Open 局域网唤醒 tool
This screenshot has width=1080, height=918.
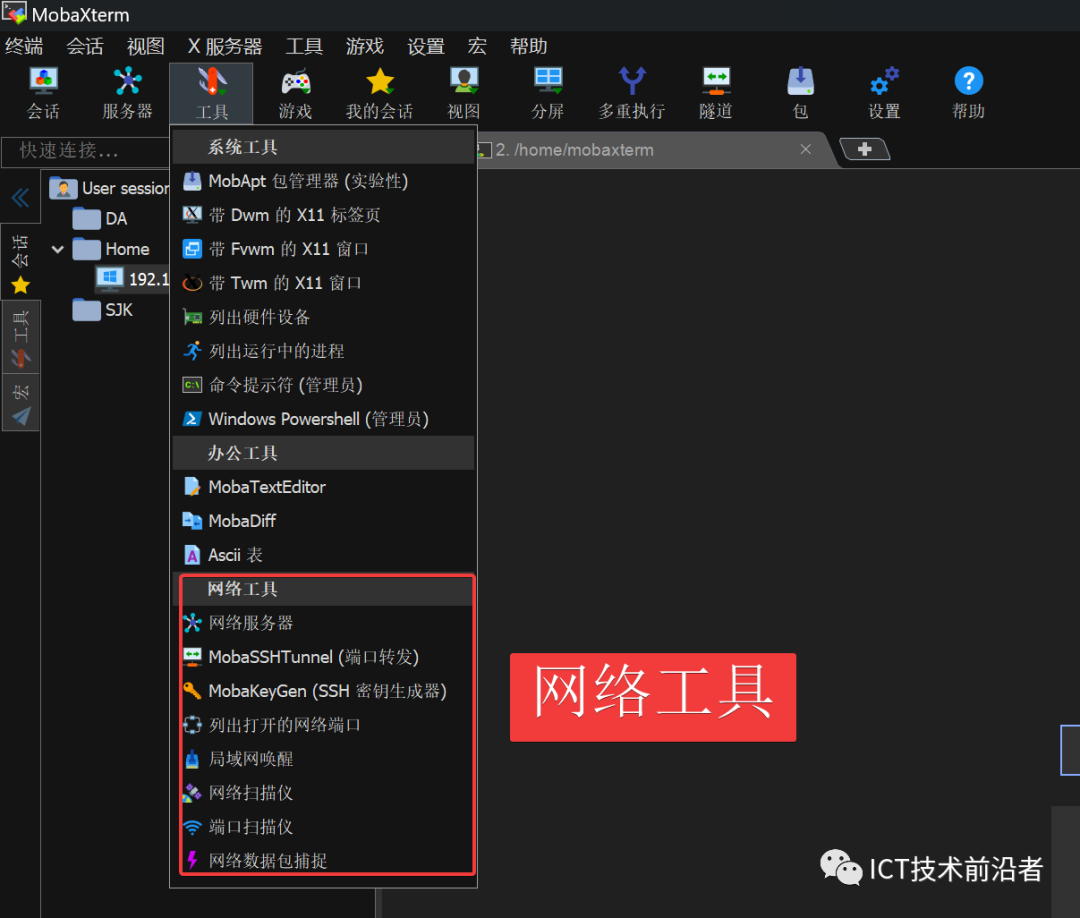pos(323,759)
